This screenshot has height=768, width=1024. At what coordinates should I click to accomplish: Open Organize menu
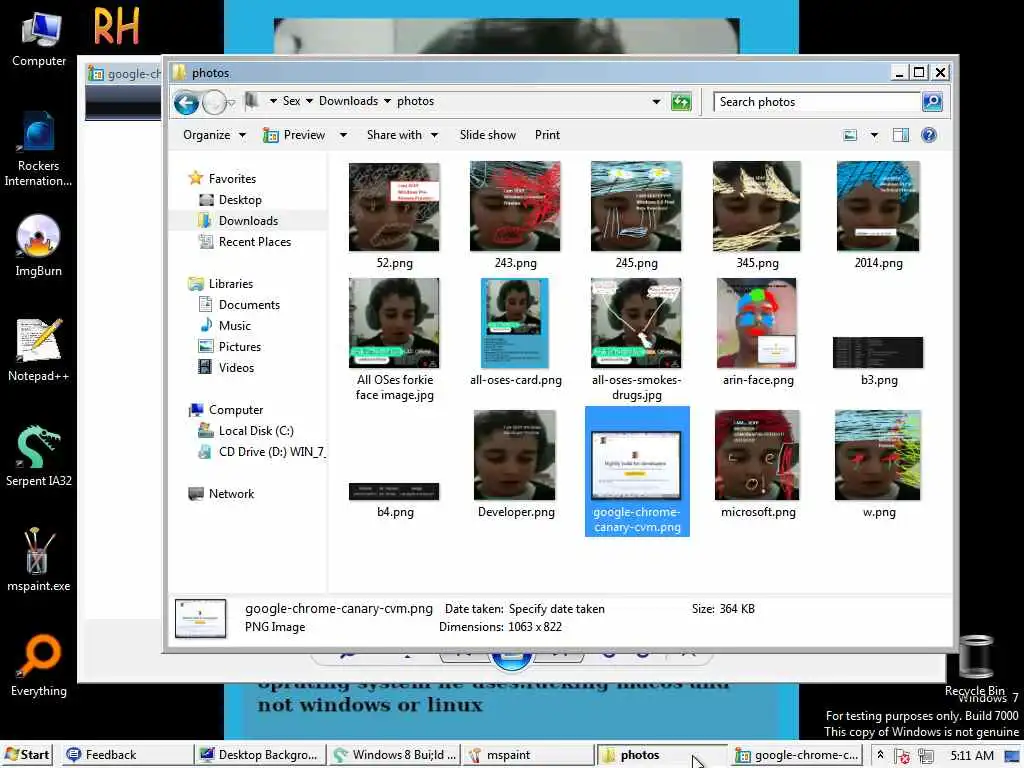(x=214, y=135)
